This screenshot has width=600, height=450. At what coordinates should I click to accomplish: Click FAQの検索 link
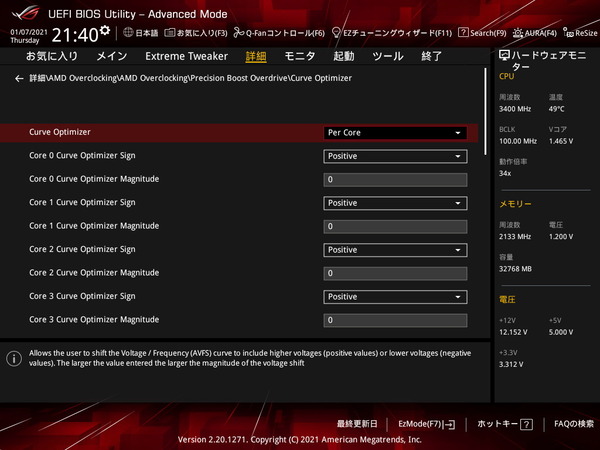tap(574, 424)
